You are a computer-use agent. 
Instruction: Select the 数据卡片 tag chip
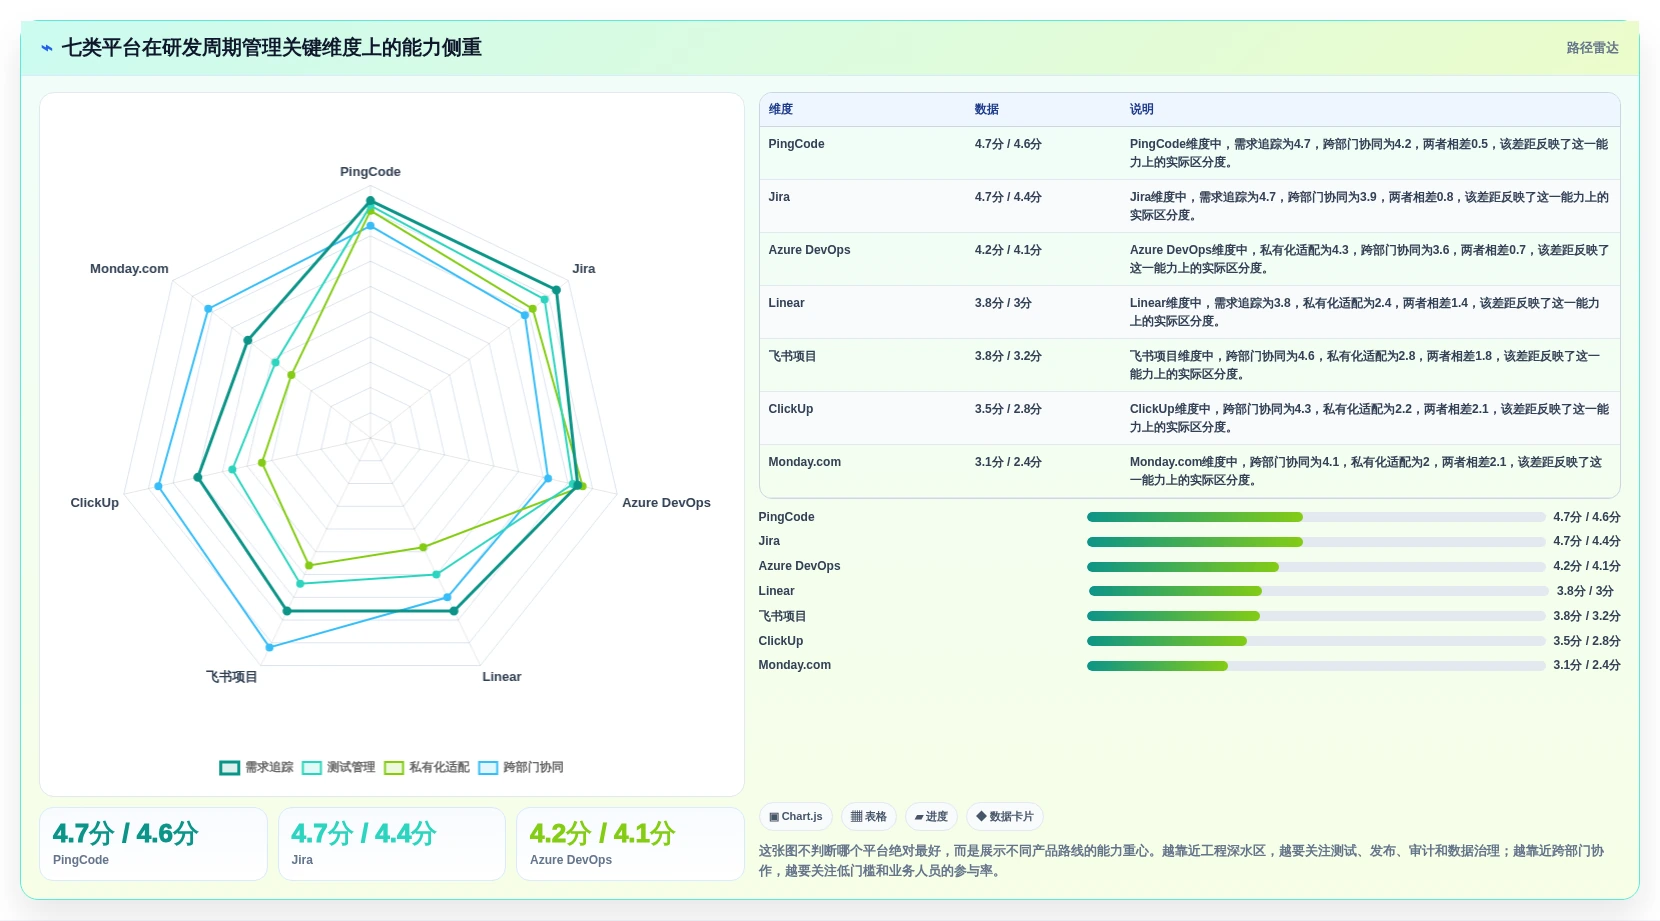(x=1005, y=817)
